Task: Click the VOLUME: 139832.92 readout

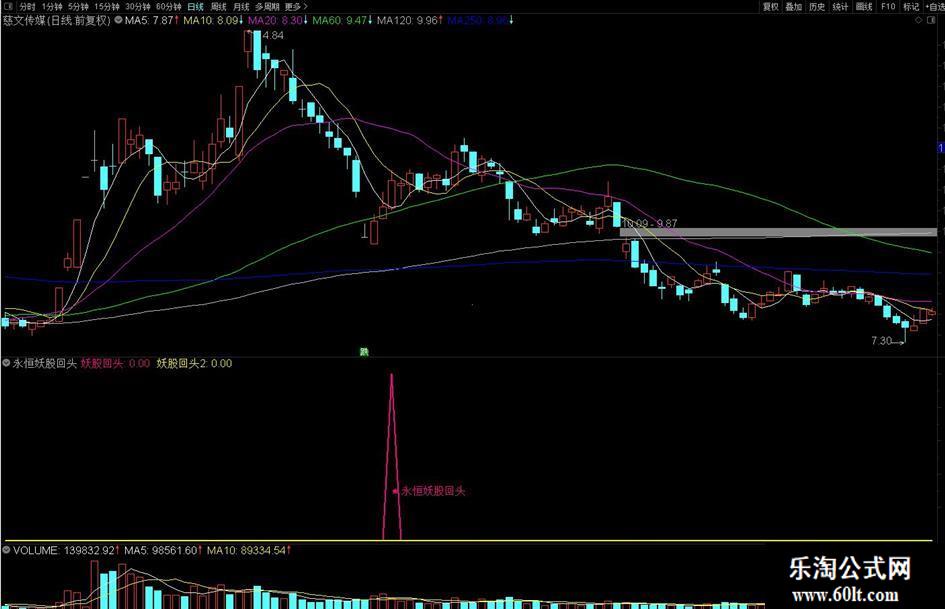Action: point(66,550)
